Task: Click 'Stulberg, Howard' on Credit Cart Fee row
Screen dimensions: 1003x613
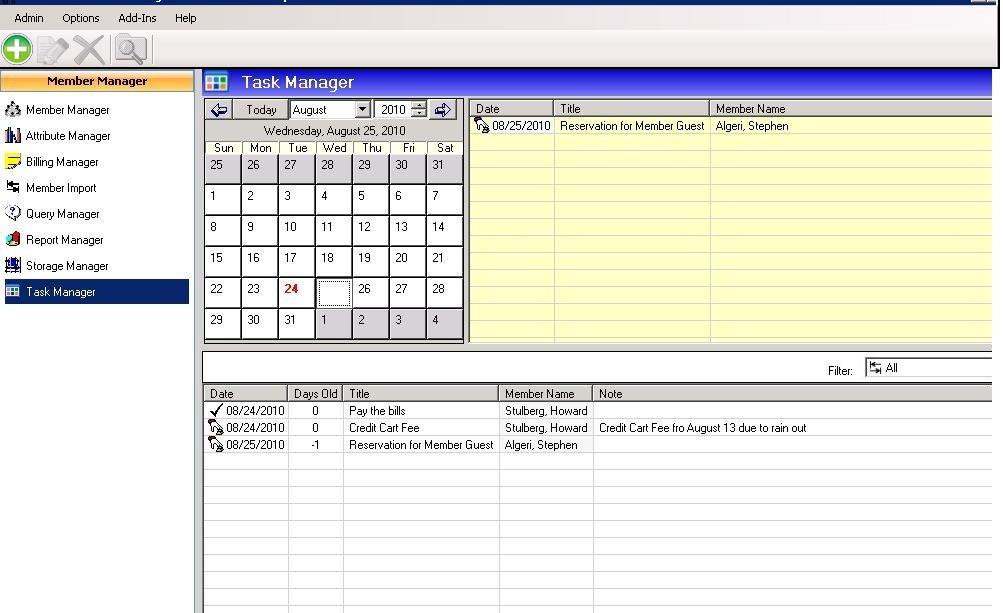Action: [546, 427]
